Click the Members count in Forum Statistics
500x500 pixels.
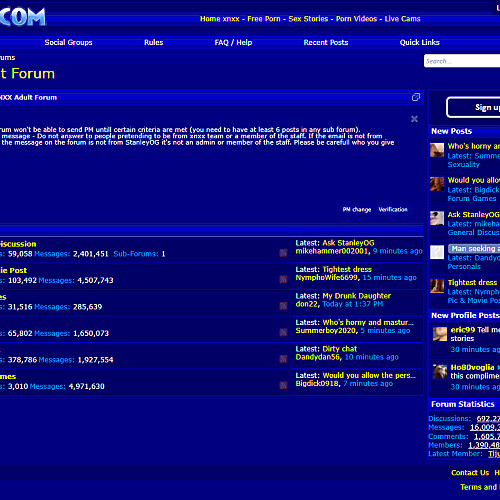tap(484, 445)
